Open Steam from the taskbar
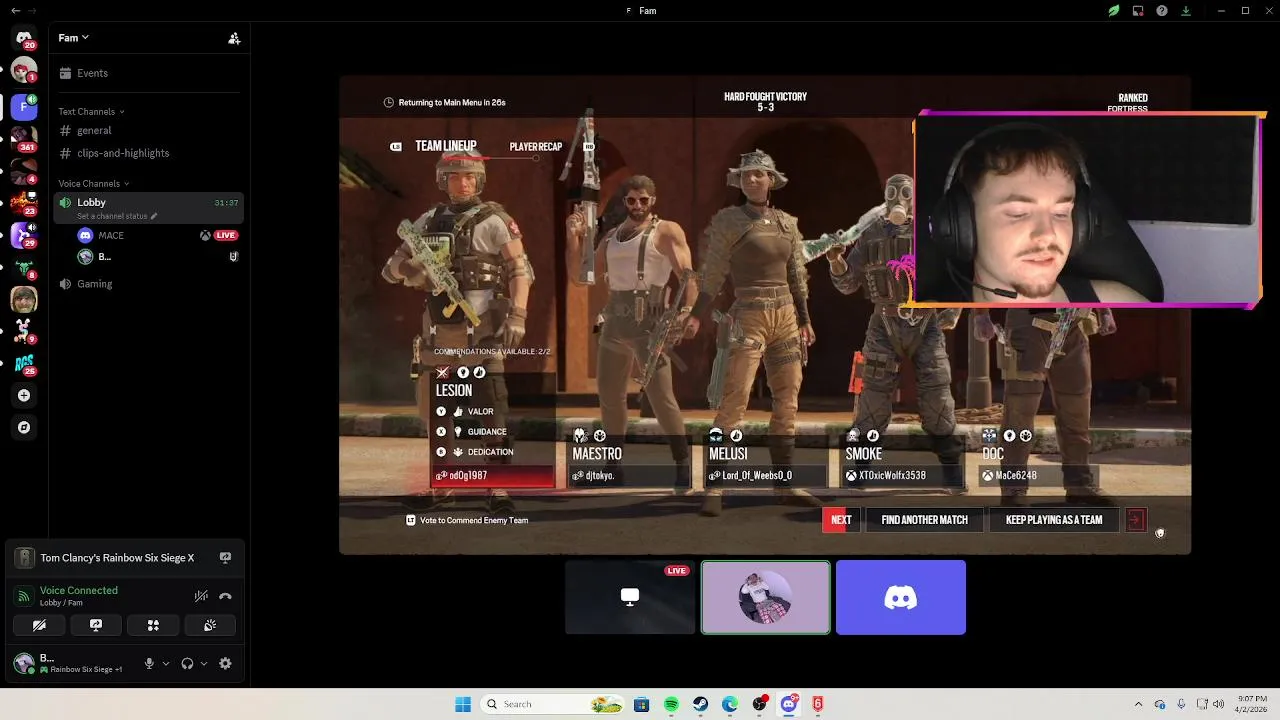1280x720 pixels. [700, 704]
